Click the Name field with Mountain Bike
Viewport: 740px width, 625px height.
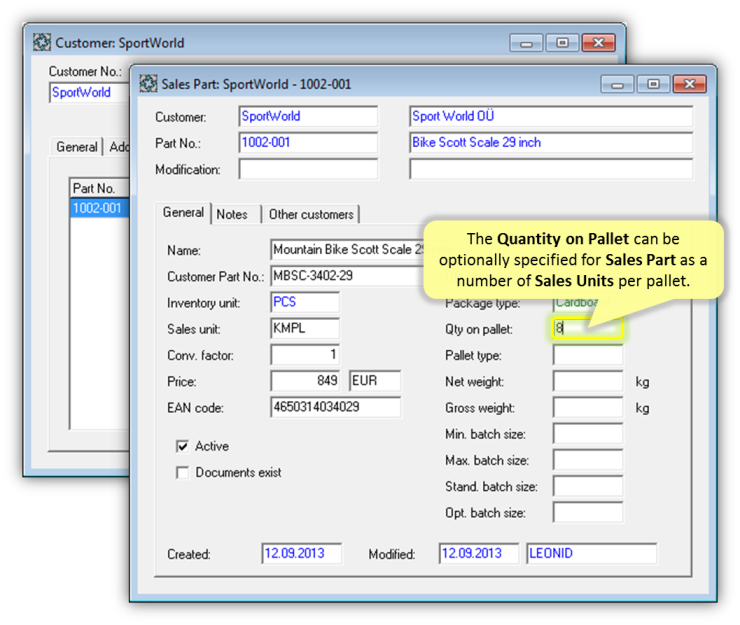coord(347,250)
